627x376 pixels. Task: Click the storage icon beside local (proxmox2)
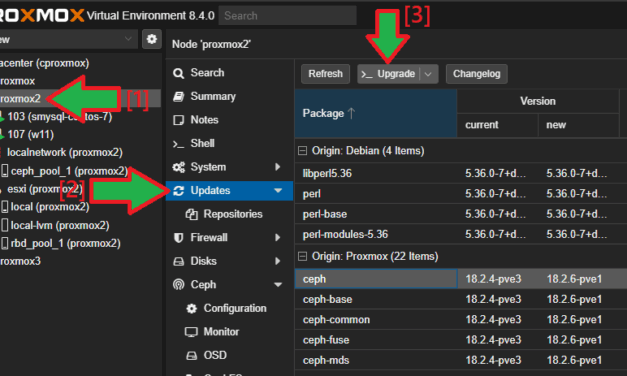coord(4,207)
